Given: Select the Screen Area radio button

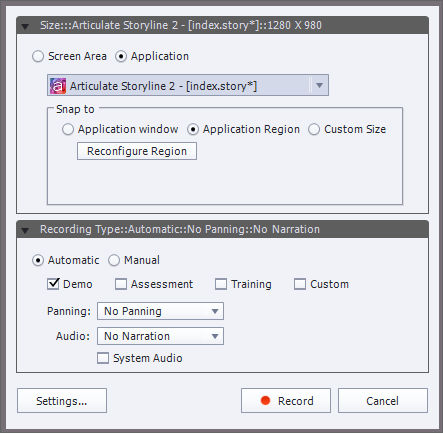Looking at the screenshot, I should pyautogui.click(x=38, y=56).
